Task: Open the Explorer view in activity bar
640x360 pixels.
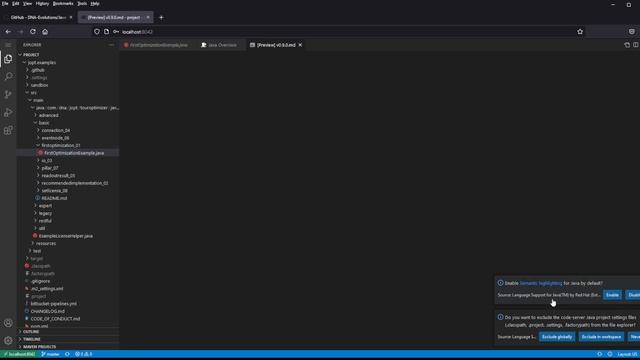Action: 8,59
